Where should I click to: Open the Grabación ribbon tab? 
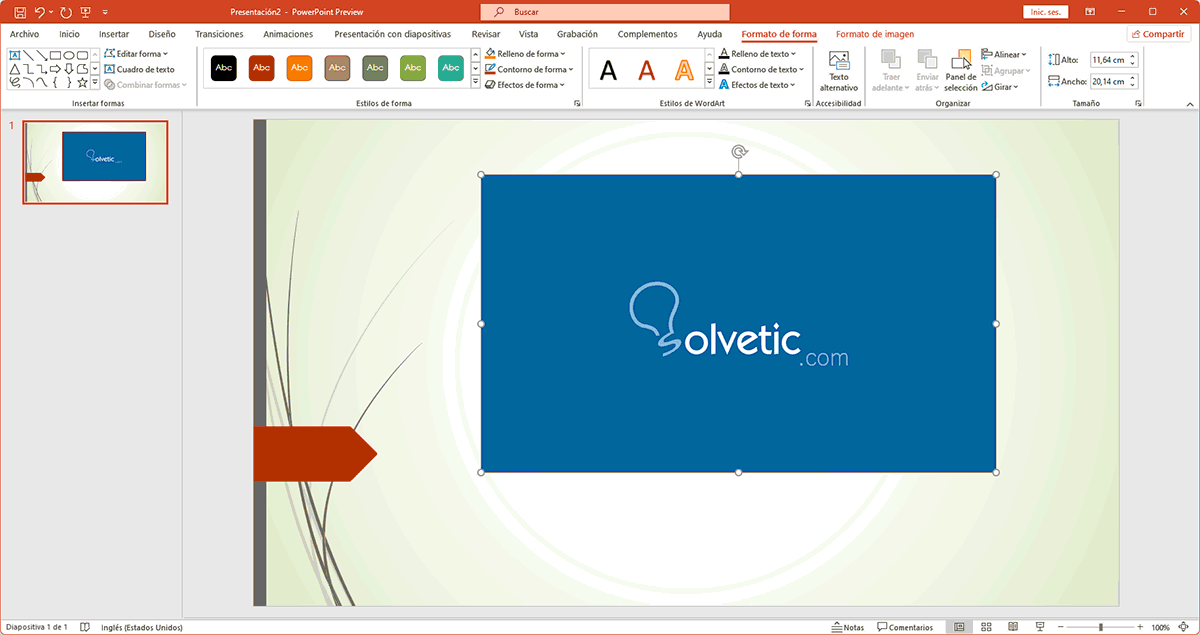(577, 33)
